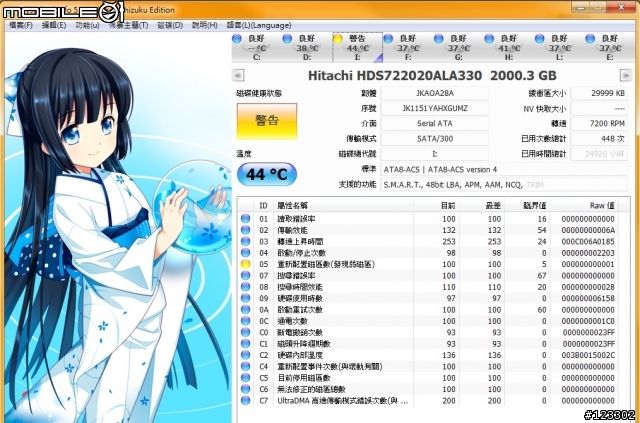This screenshot has height=423, width=640.
Task: Click the Shizuku character image
Action: [118, 227]
